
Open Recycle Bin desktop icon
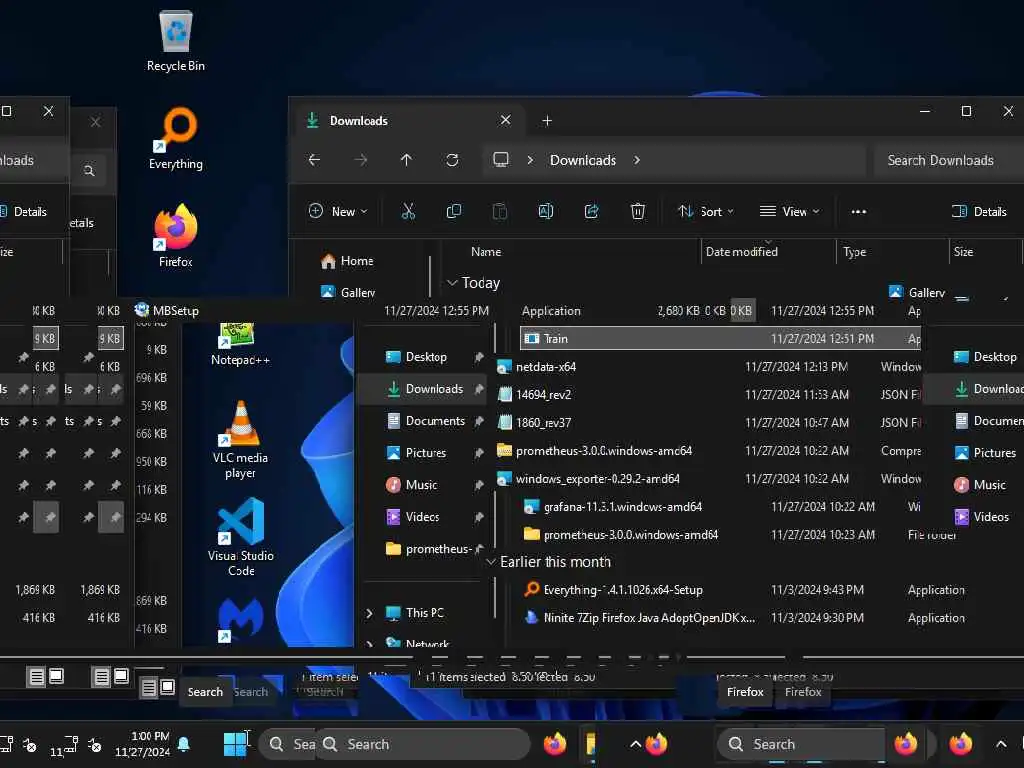[176, 42]
